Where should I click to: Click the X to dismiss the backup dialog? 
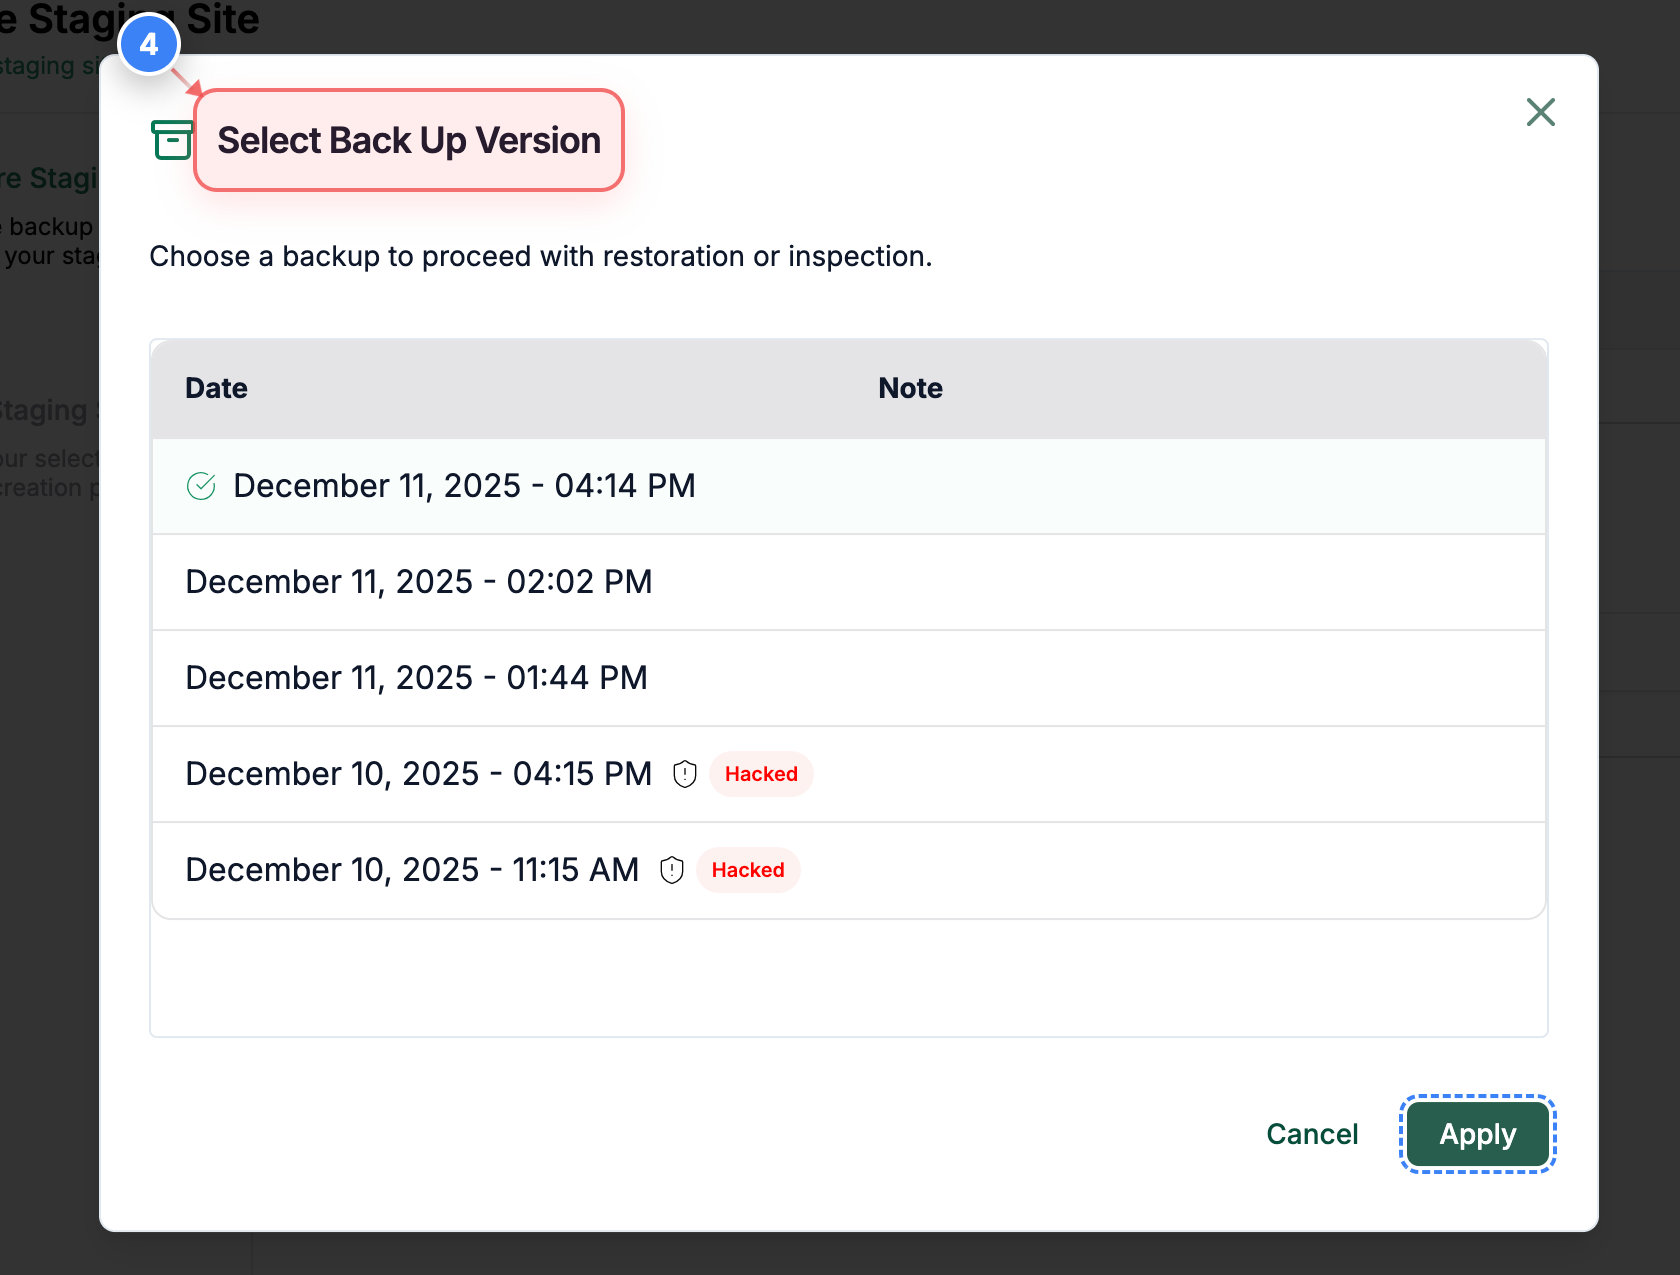1540,112
